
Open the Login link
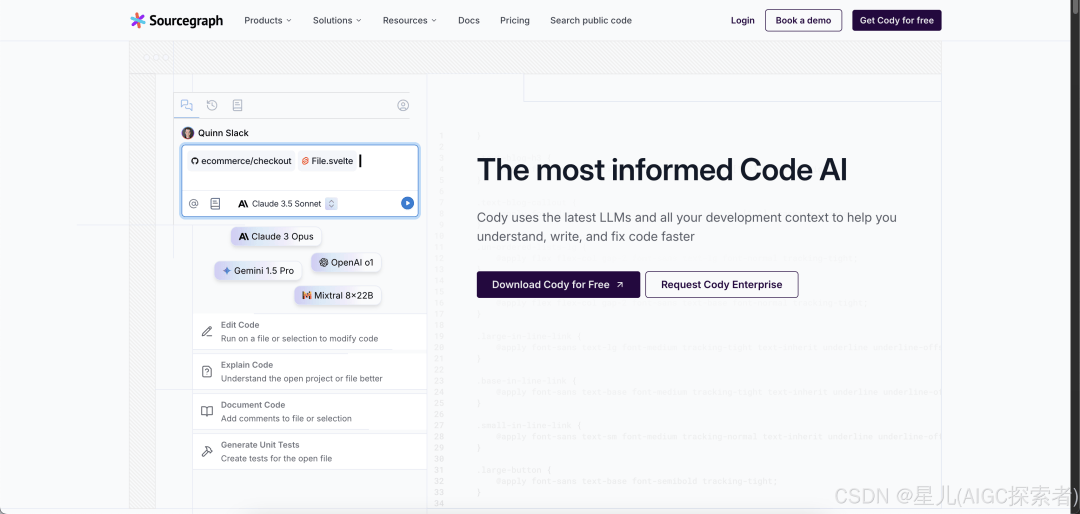[x=743, y=20]
